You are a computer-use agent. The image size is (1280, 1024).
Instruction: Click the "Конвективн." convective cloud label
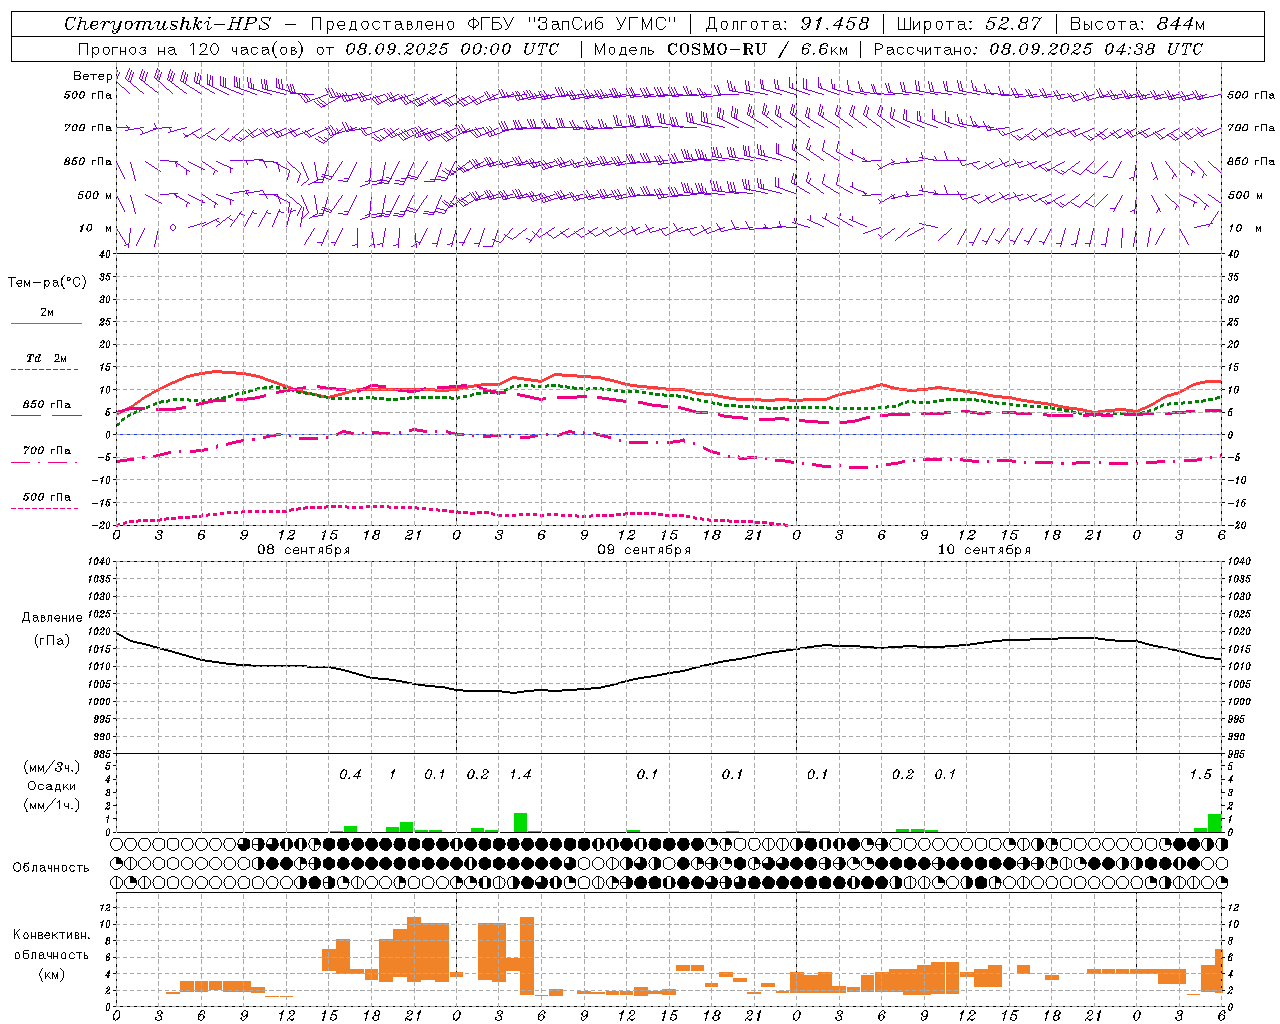click(x=51, y=935)
